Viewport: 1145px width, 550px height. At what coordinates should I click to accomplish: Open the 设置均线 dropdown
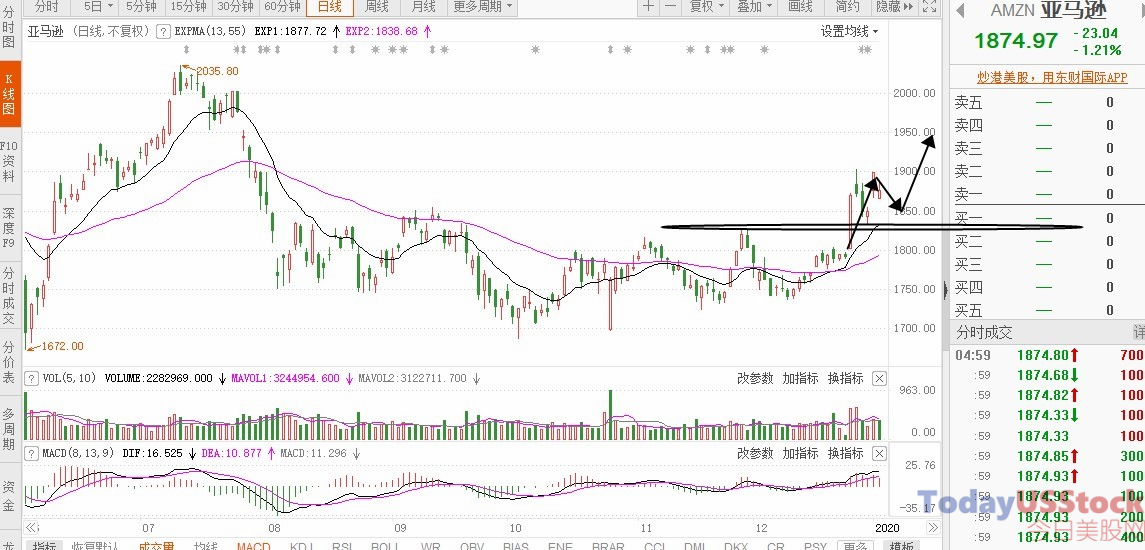(849, 31)
